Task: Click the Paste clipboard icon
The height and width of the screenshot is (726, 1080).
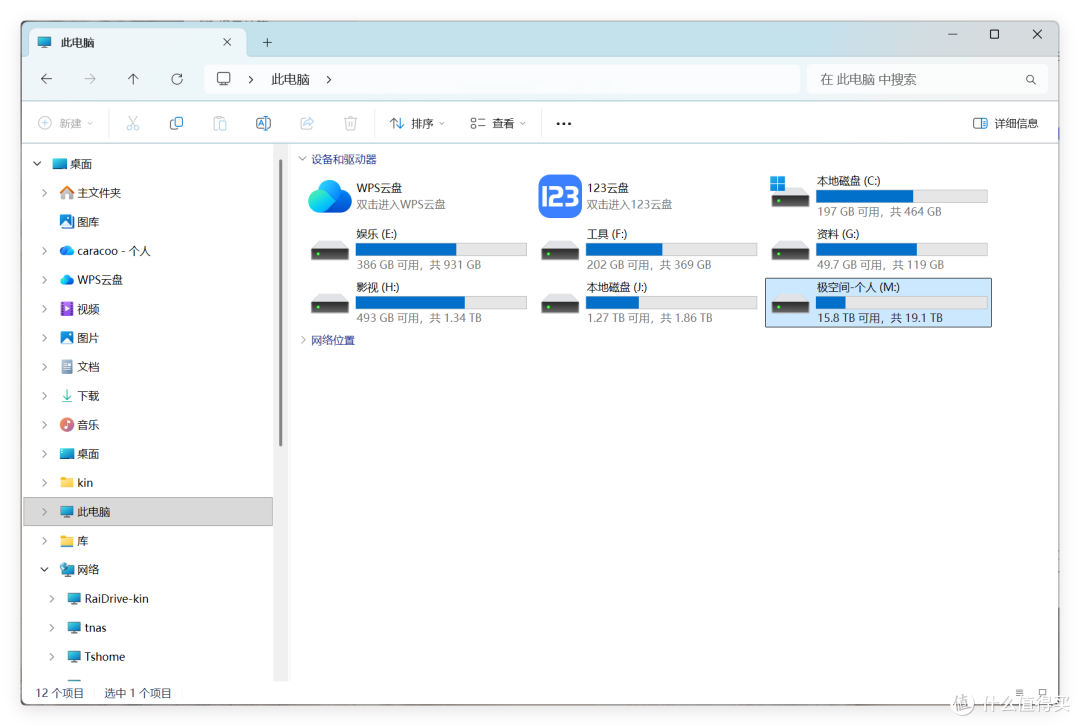Action: [x=220, y=123]
